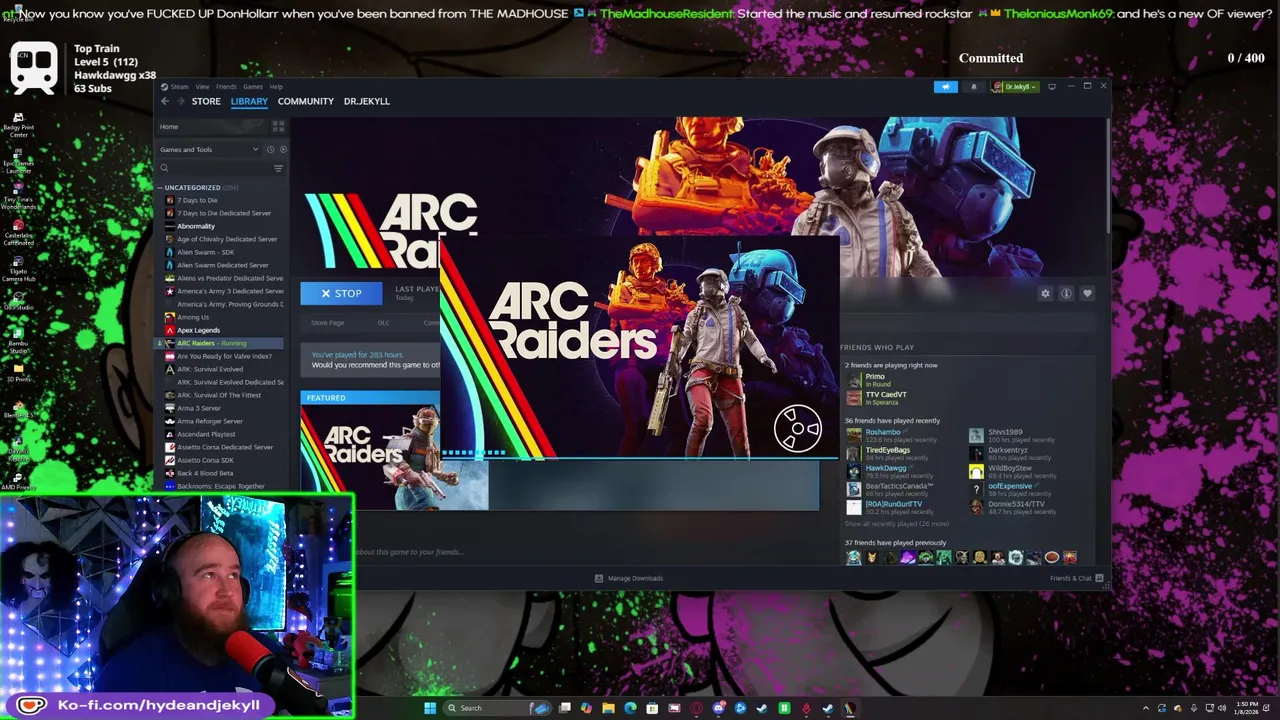Open ARC Raiders manage settings gear
This screenshot has width=1280, height=720.
pos(1045,293)
